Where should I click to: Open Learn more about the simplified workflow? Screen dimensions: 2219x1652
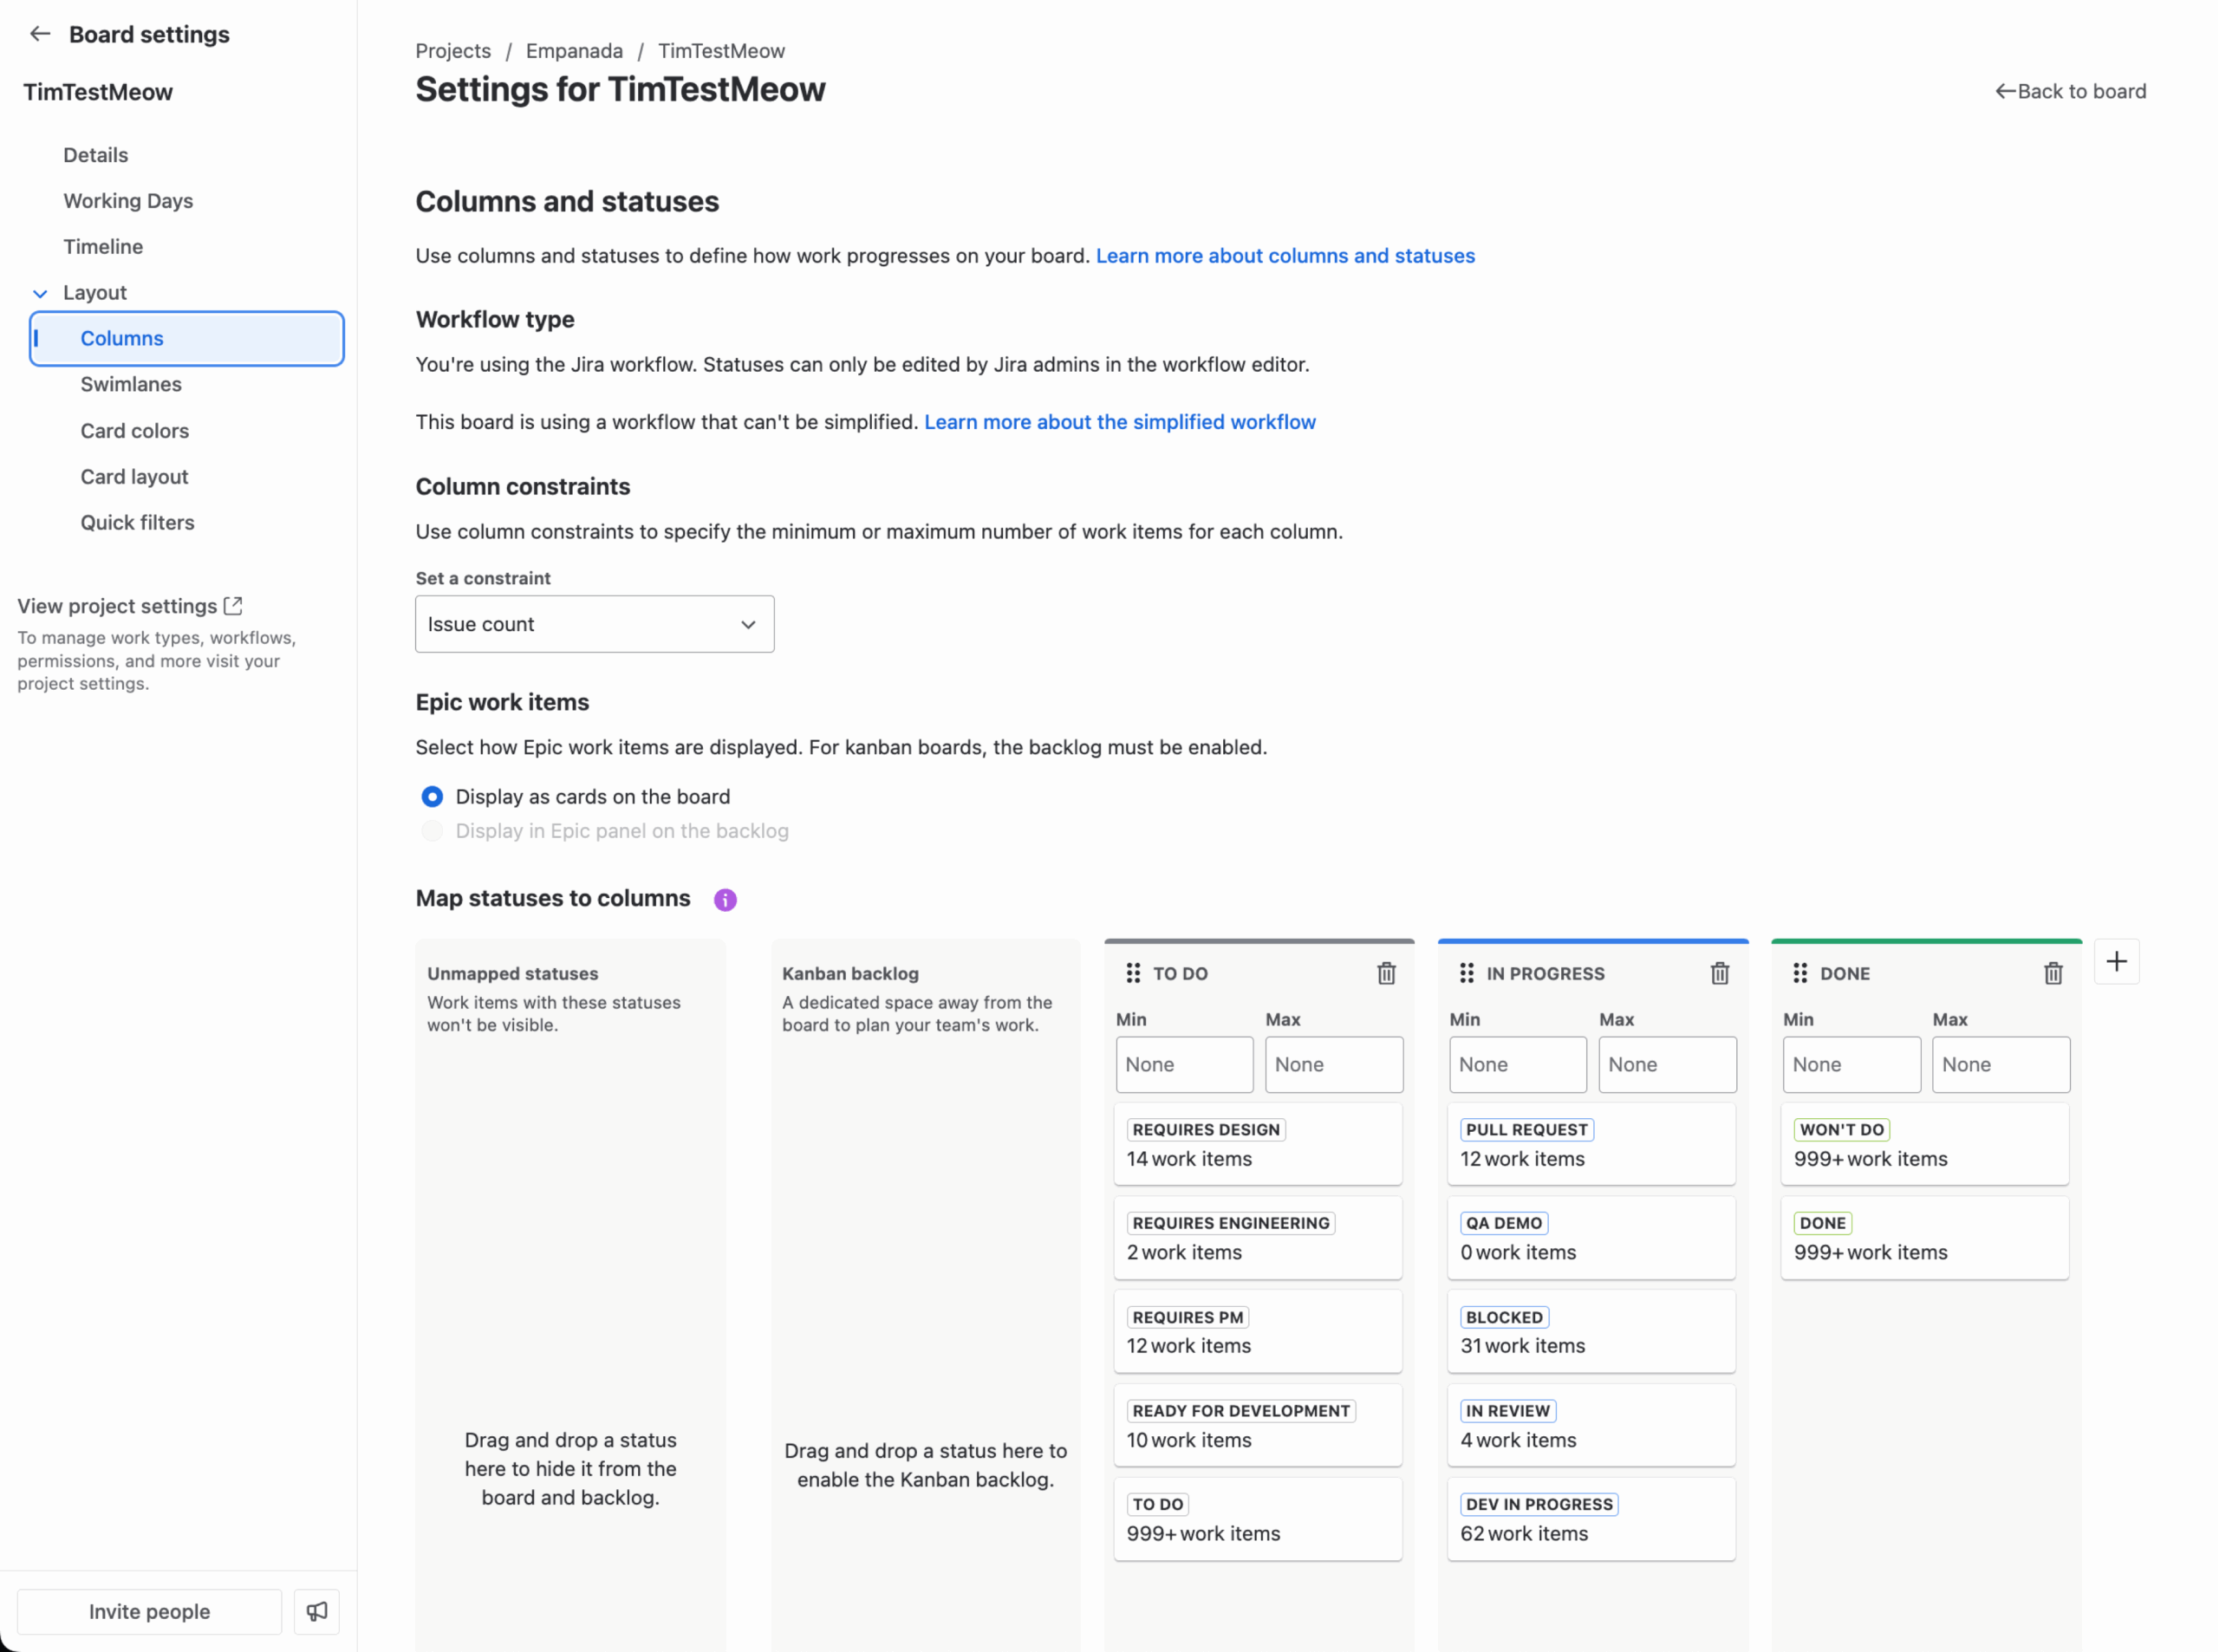point(1120,422)
